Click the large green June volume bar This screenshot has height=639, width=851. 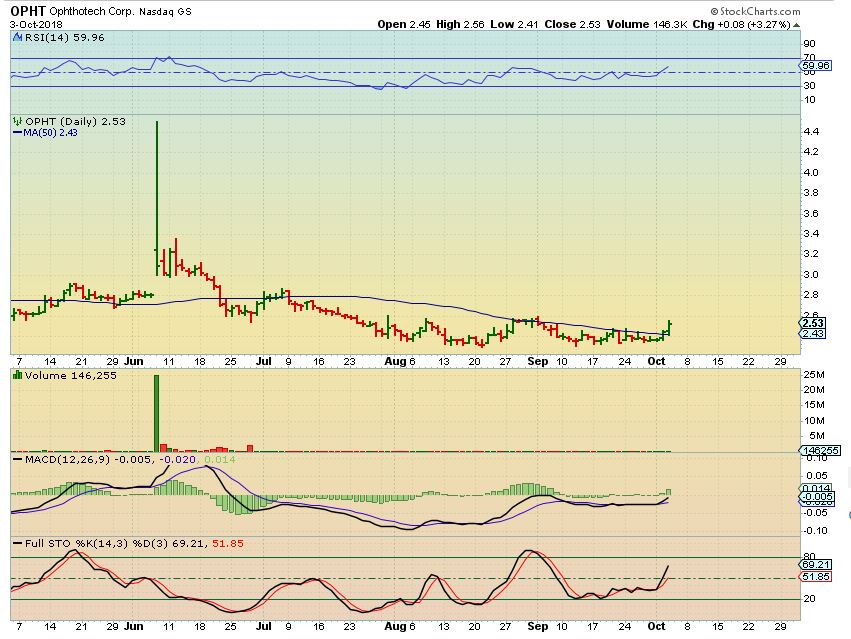pos(157,412)
